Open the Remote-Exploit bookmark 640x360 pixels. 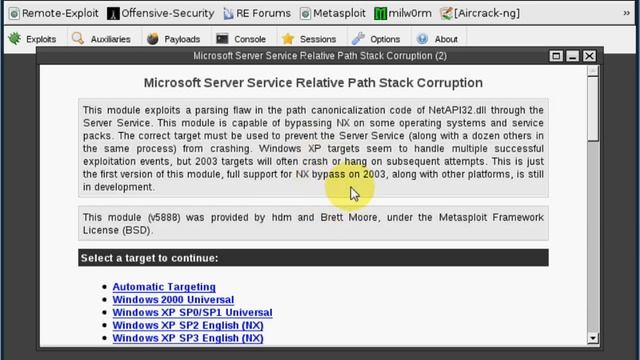54,13
